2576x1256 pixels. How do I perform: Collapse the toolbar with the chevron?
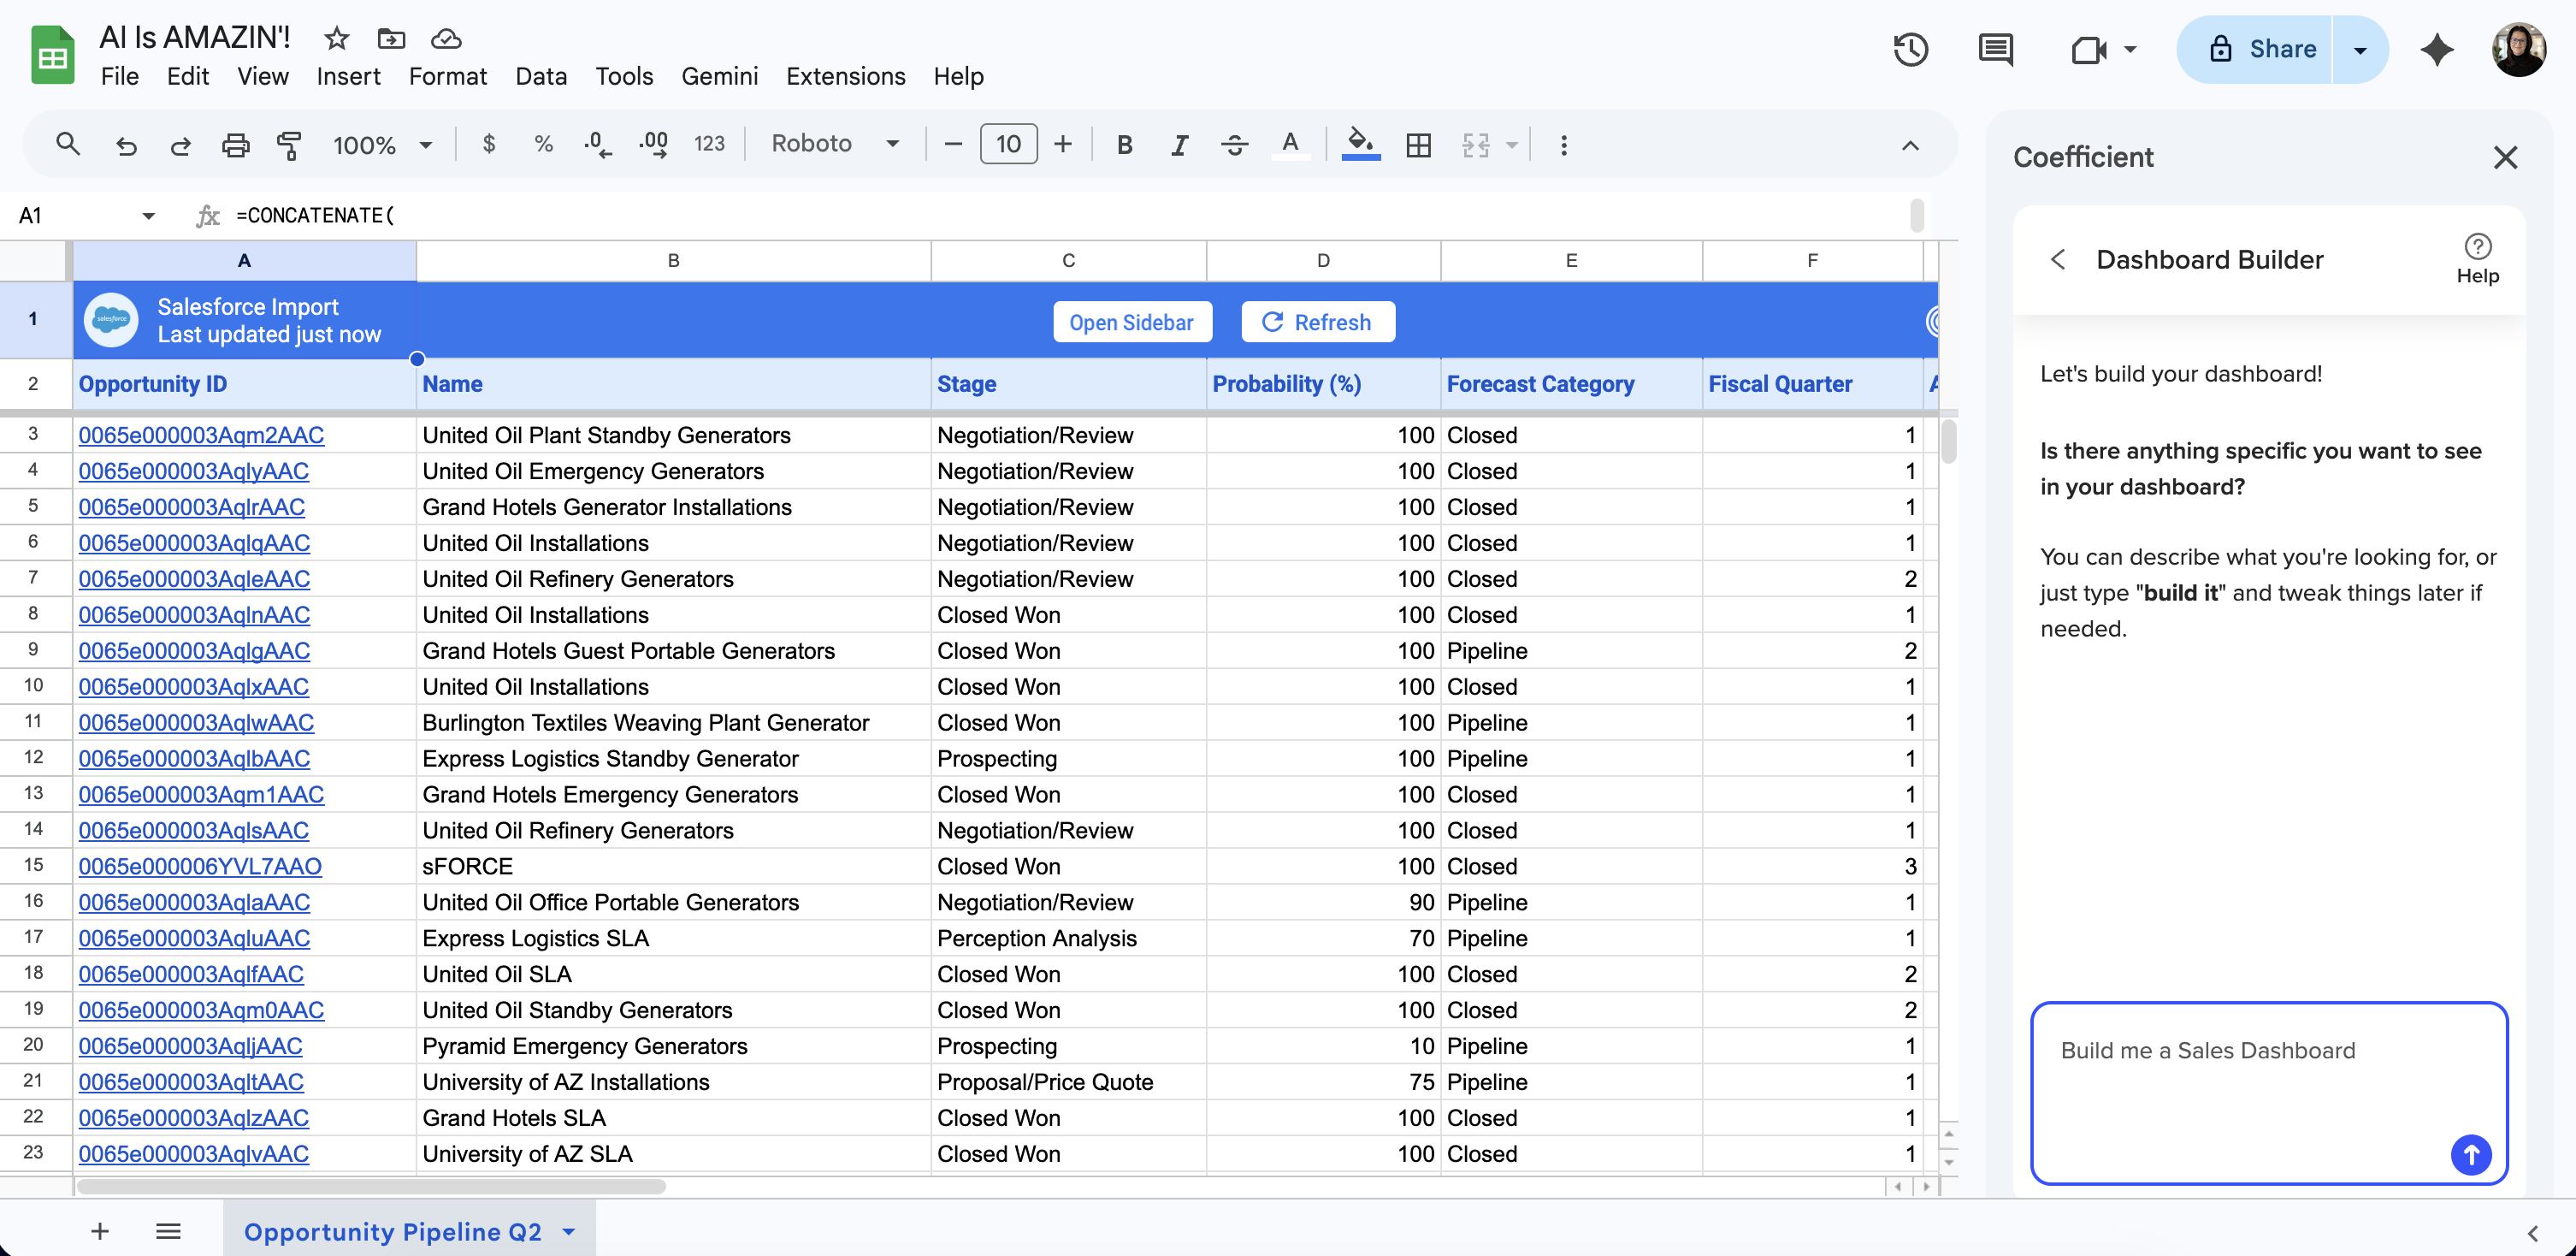click(1910, 145)
